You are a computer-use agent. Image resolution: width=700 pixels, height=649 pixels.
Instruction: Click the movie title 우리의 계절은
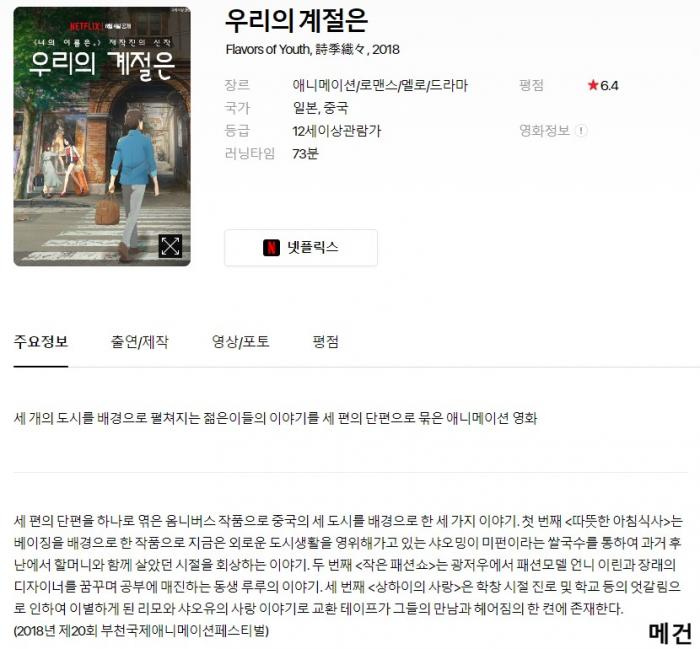[296, 21]
